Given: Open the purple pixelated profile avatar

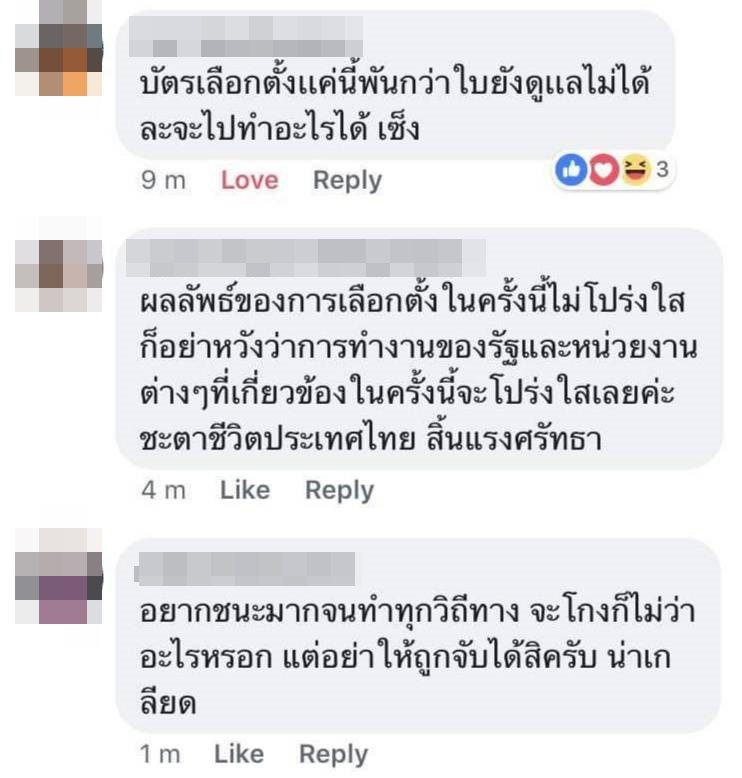Looking at the screenshot, I should click(x=59, y=576).
